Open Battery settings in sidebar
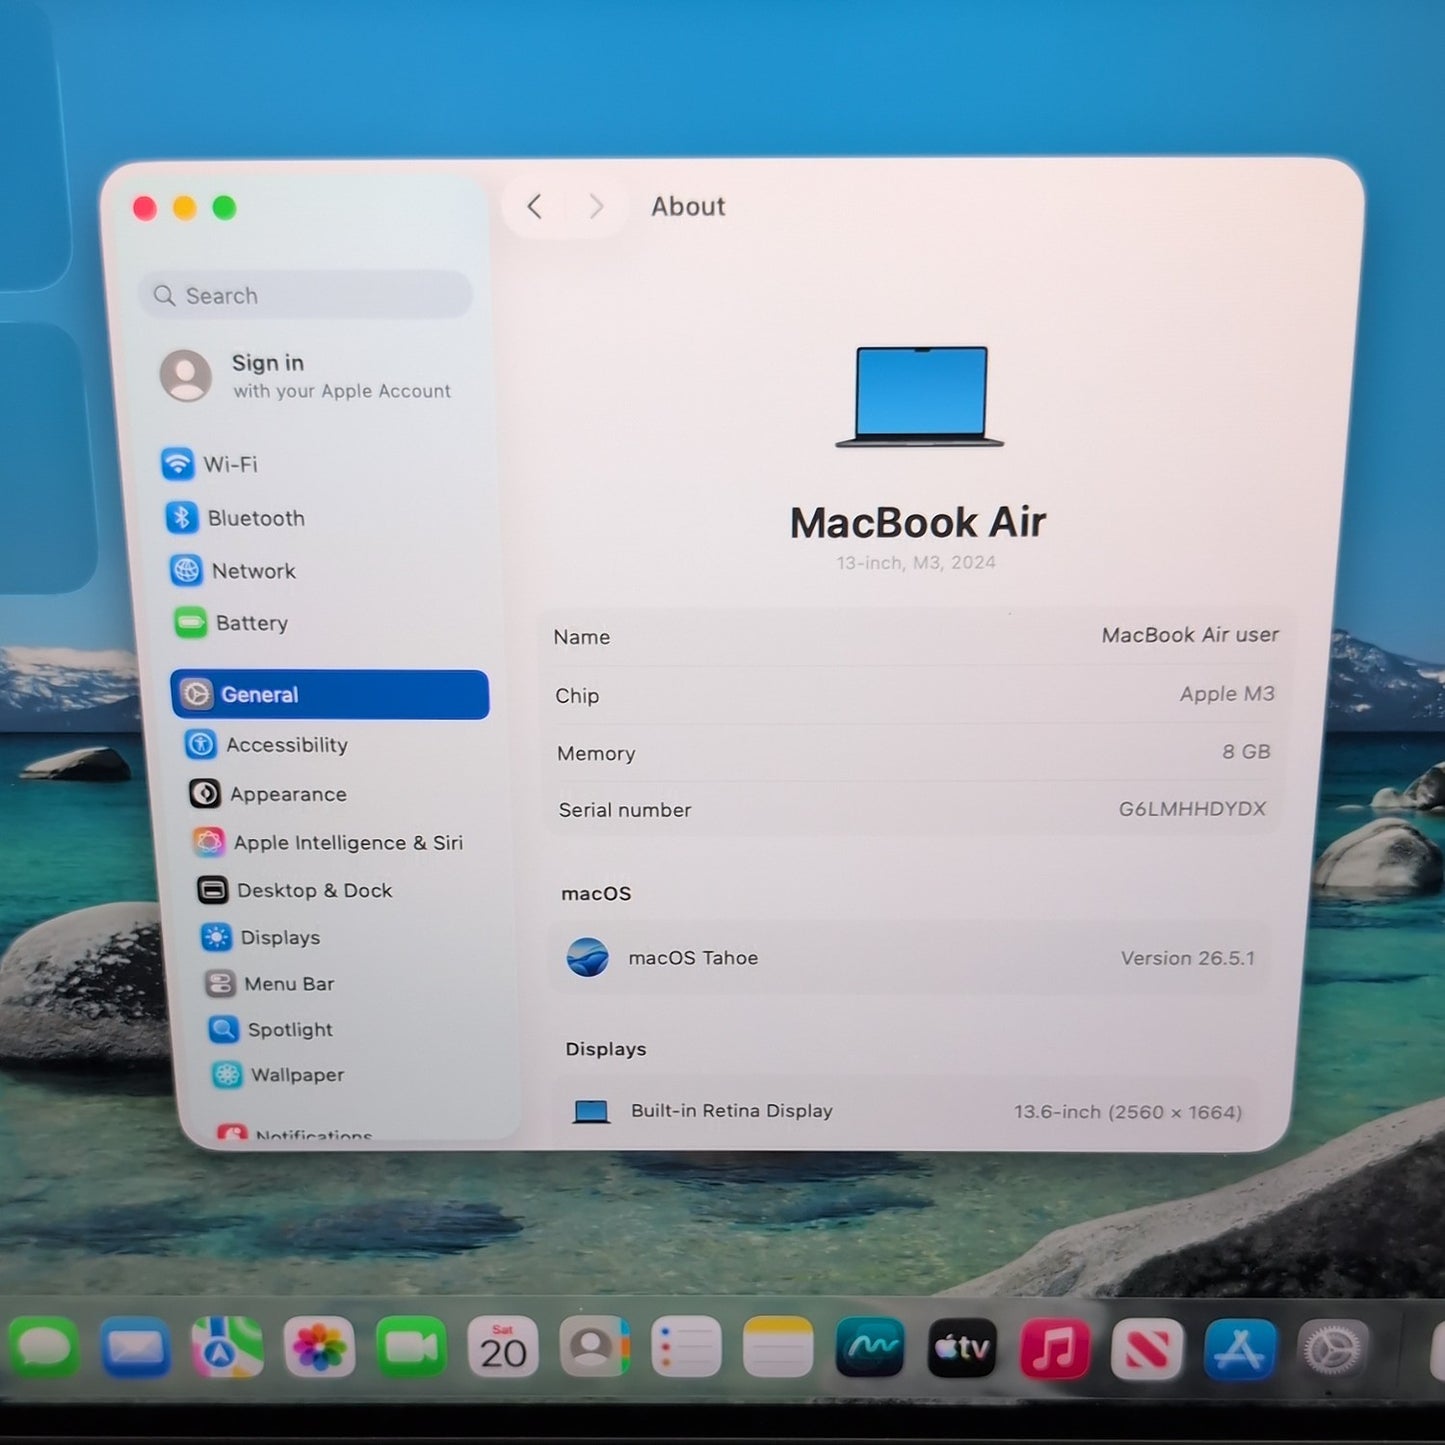Image resolution: width=1445 pixels, height=1445 pixels. [x=232, y=623]
